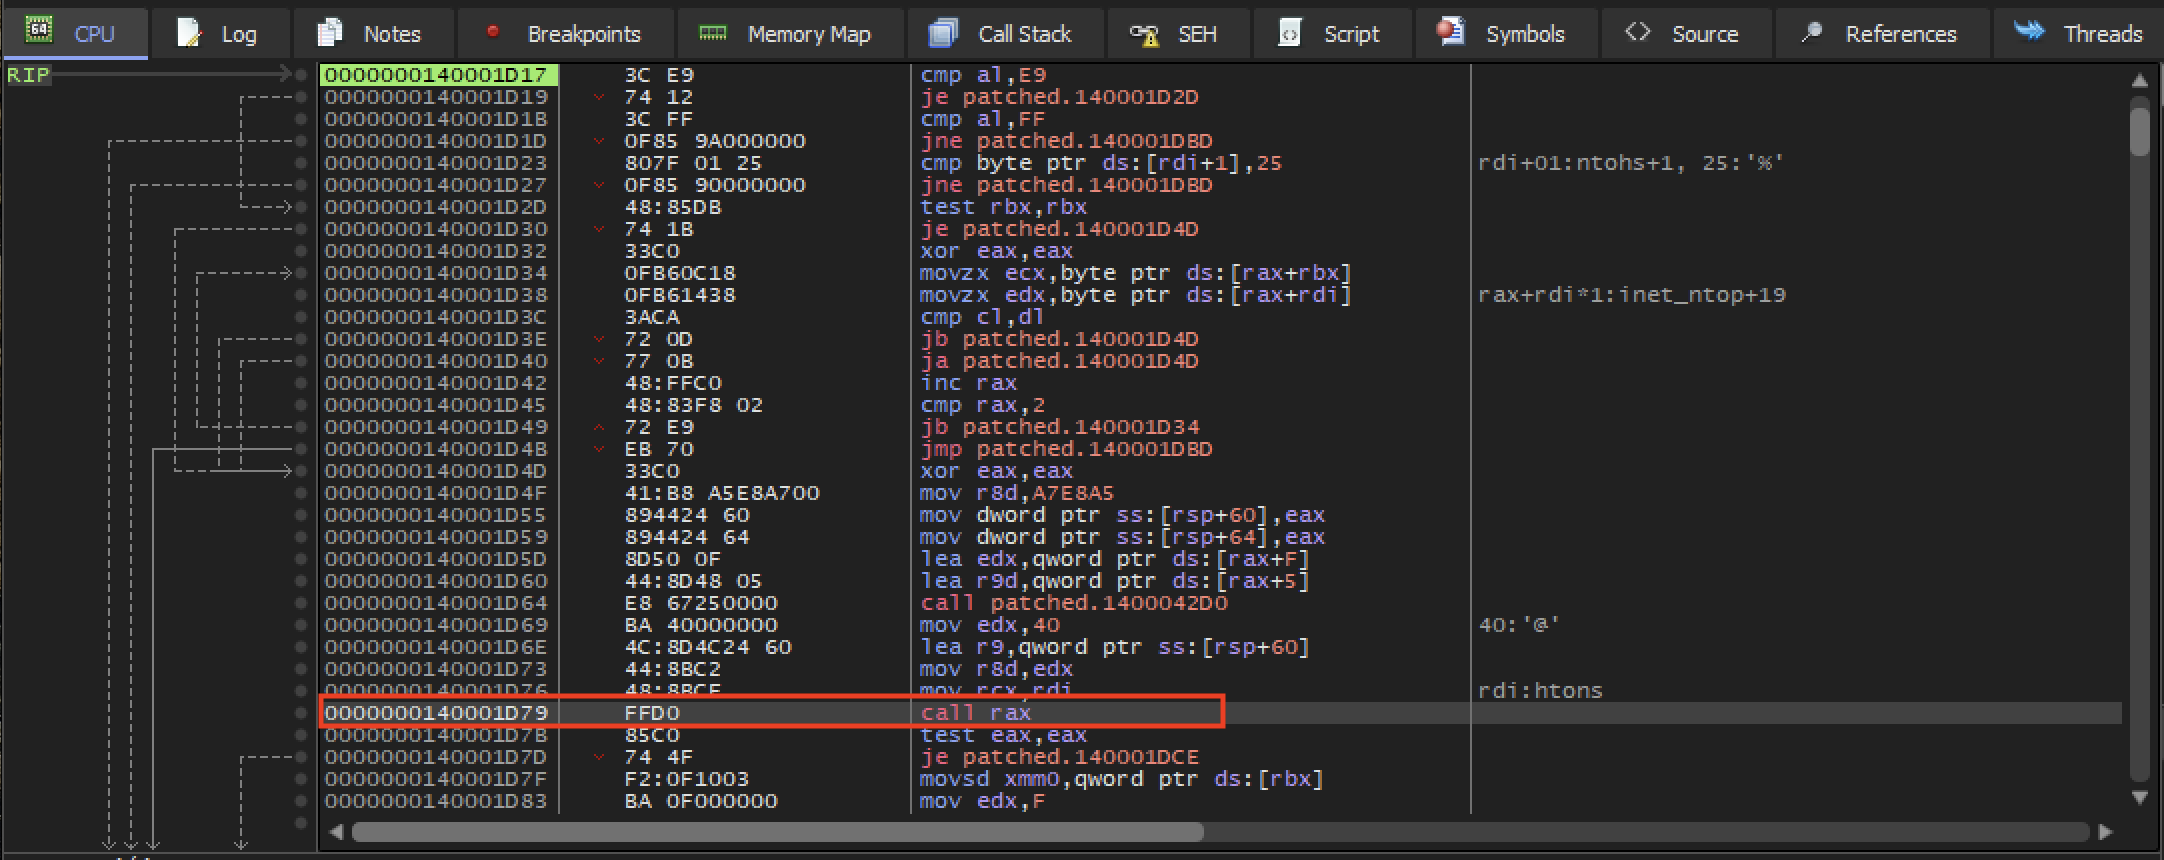Select 'test rbx,rbx' instruction
Image resolution: width=2164 pixels, height=860 pixels.
[x=1004, y=207]
